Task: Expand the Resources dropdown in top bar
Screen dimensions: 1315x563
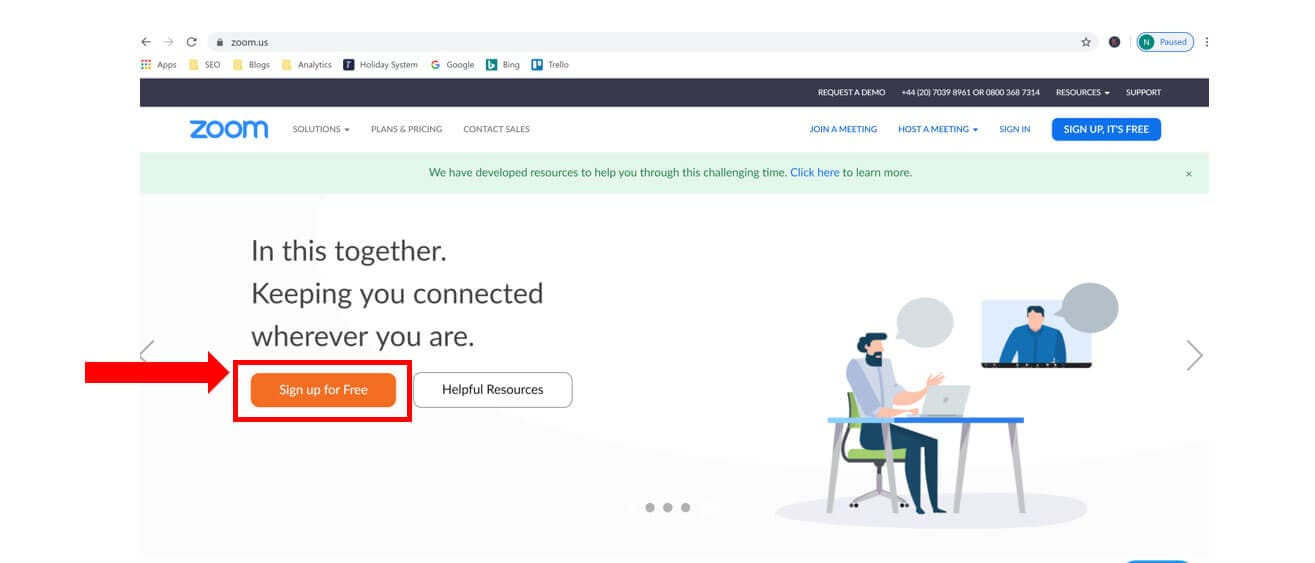Action: click(1083, 92)
